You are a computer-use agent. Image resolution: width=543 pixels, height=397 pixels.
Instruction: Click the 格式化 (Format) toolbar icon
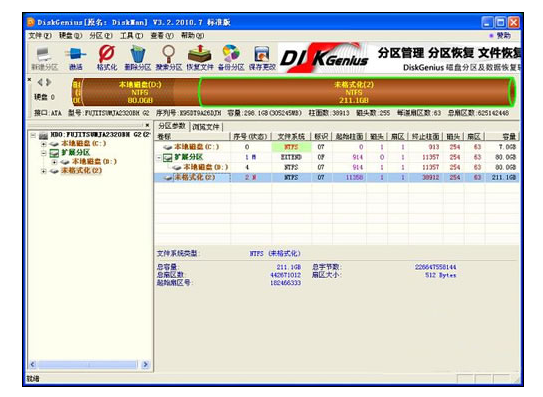tap(107, 58)
